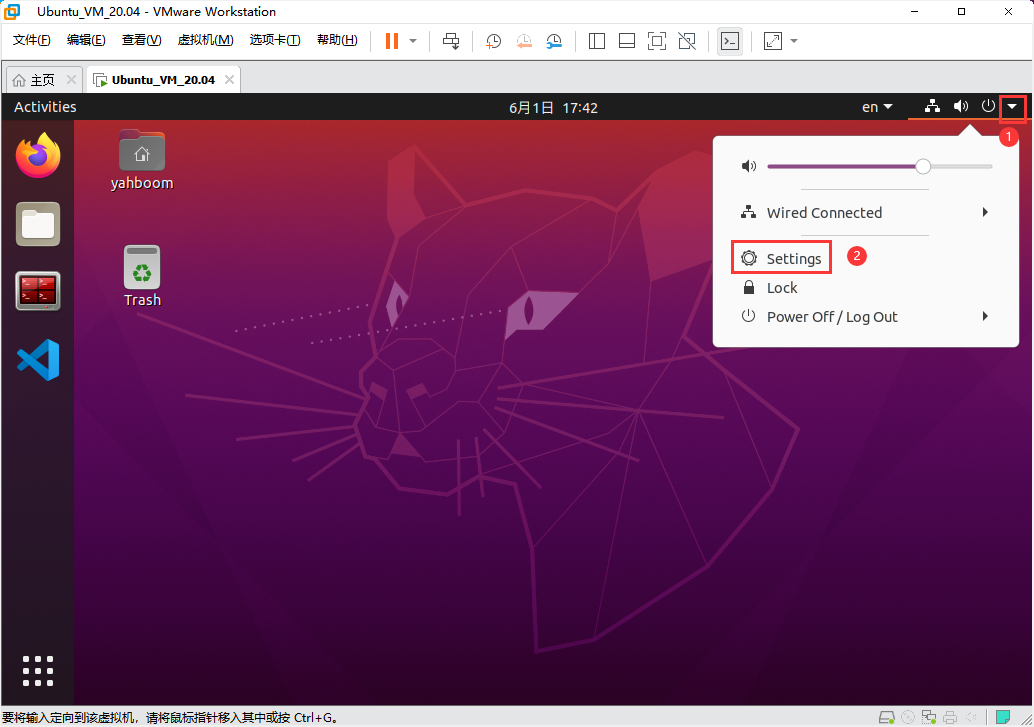Click the stretch guest display icon
The image size is (1034, 727).
tap(773, 41)
